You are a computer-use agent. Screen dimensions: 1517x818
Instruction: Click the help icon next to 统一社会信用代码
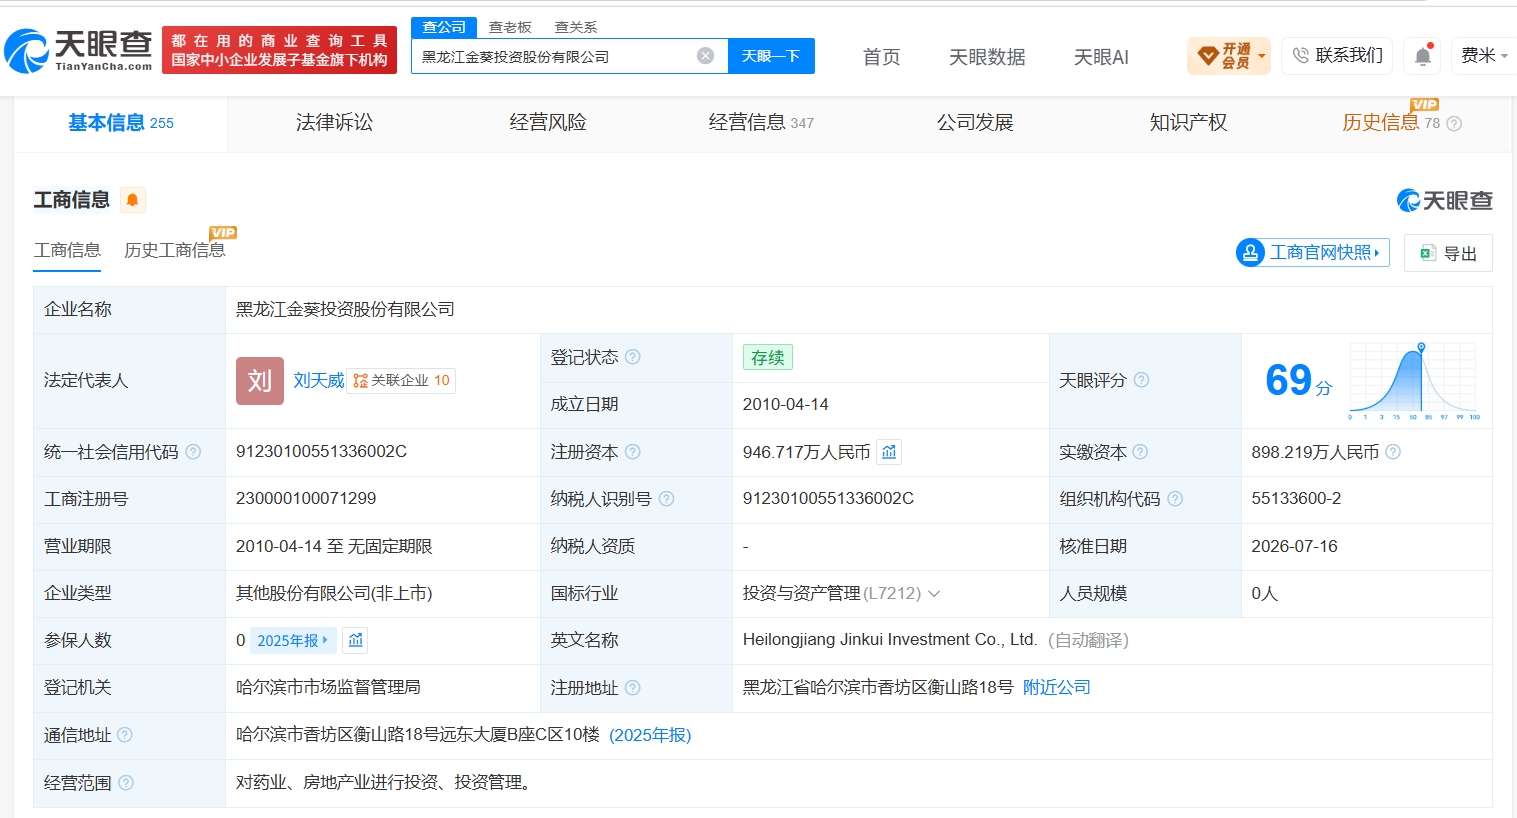[x=193, y=452]
